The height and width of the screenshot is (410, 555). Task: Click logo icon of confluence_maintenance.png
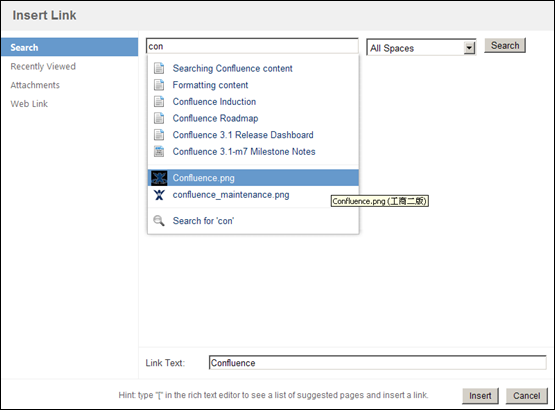point(159,194)
